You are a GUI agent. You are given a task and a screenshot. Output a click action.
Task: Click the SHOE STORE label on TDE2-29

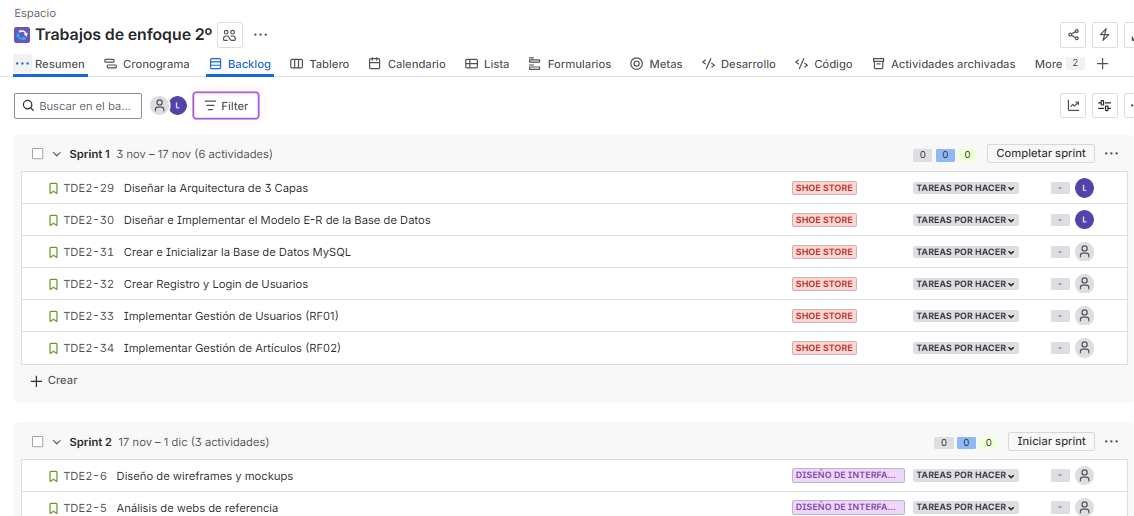coord(824,188)
